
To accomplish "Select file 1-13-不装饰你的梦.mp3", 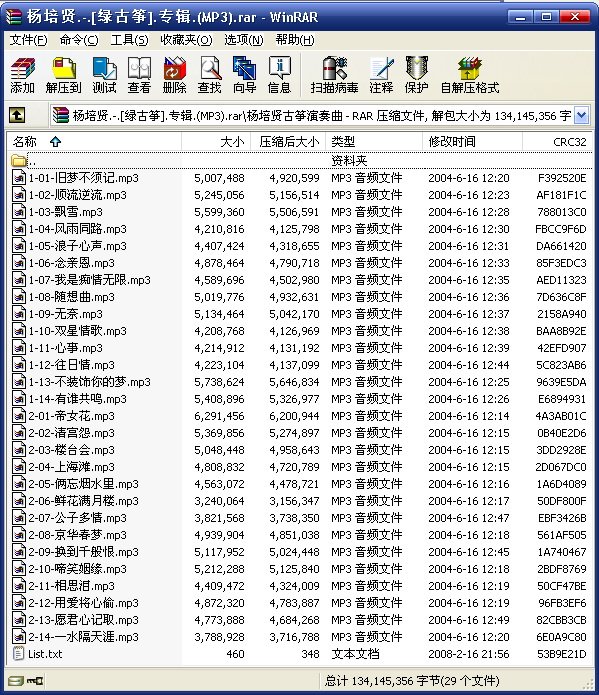I will [x=90, y=382].
